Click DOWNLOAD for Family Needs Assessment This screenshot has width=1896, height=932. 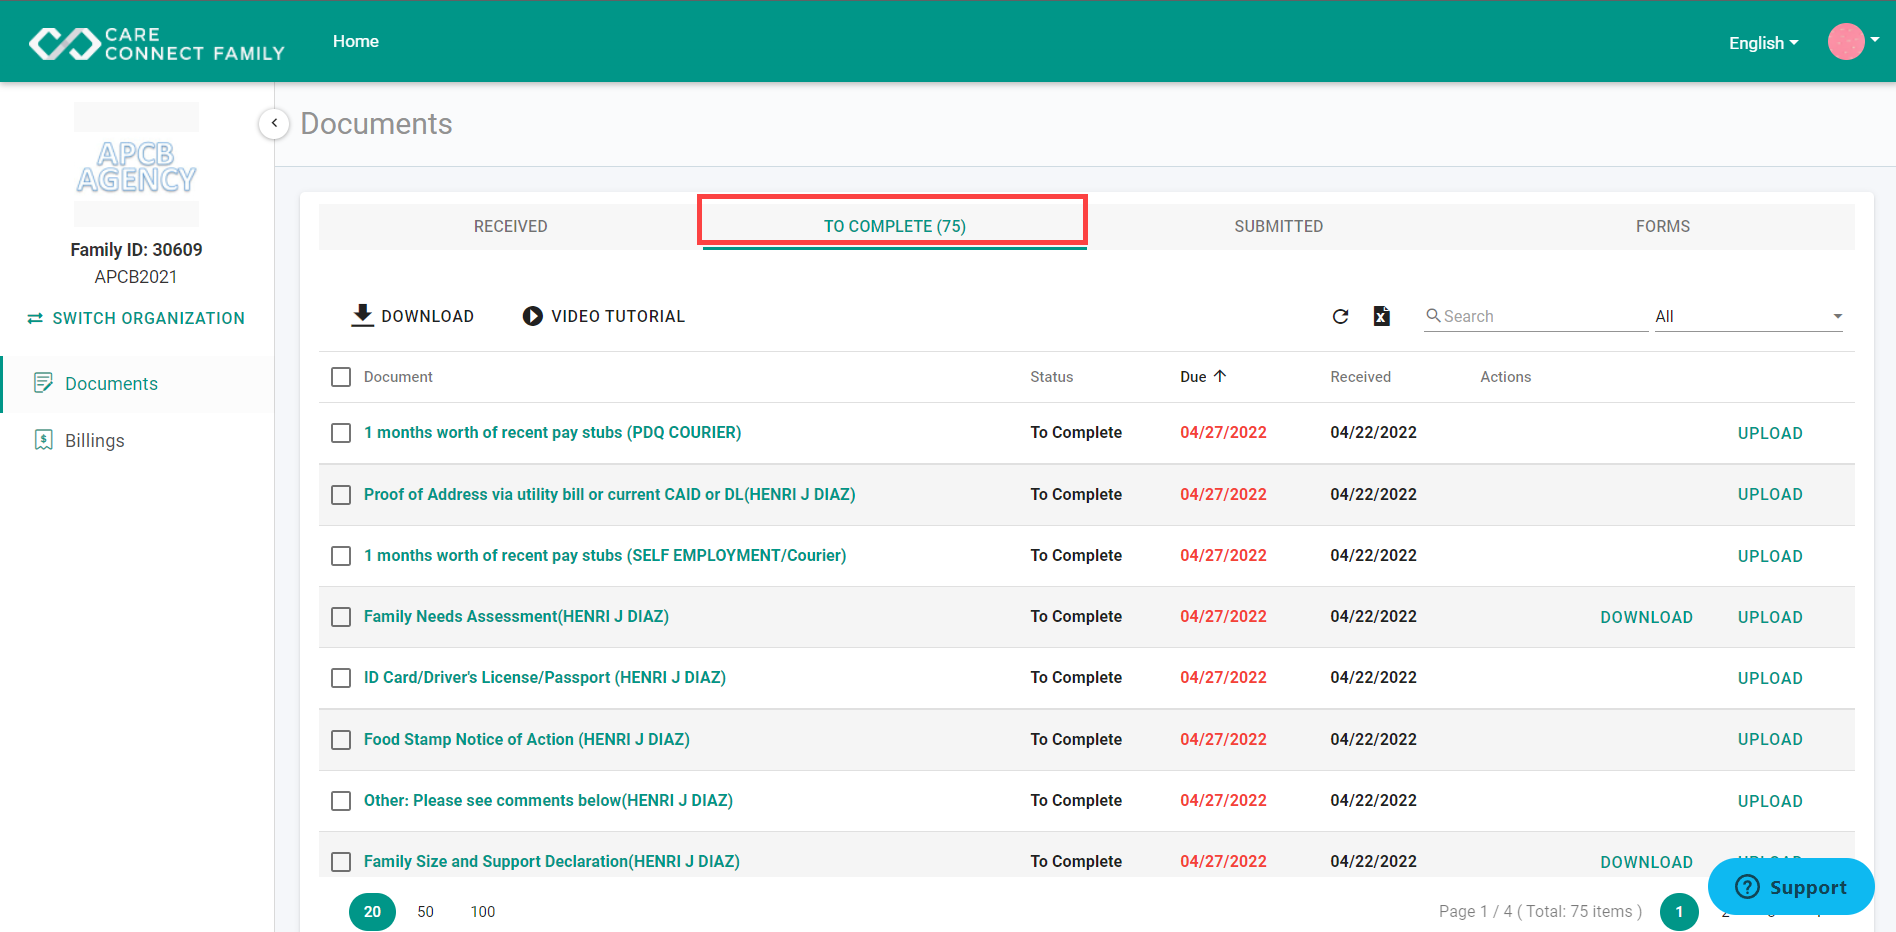click(x=1646, y=617)
